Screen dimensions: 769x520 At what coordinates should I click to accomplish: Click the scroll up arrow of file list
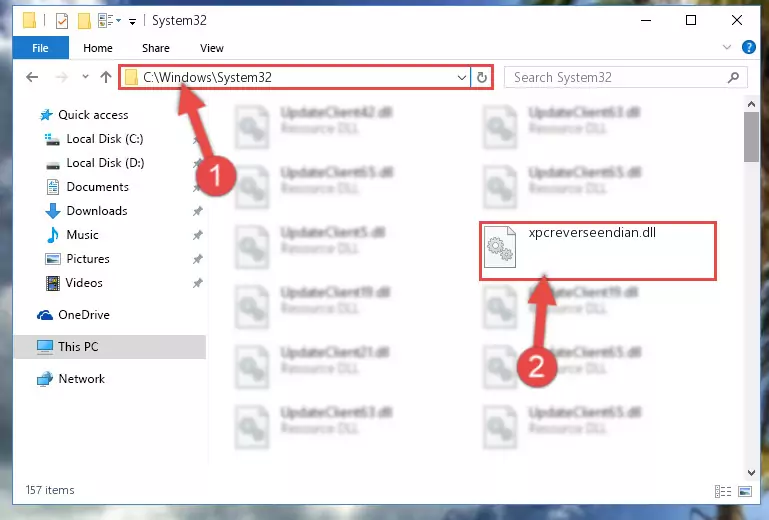point(751,104)
